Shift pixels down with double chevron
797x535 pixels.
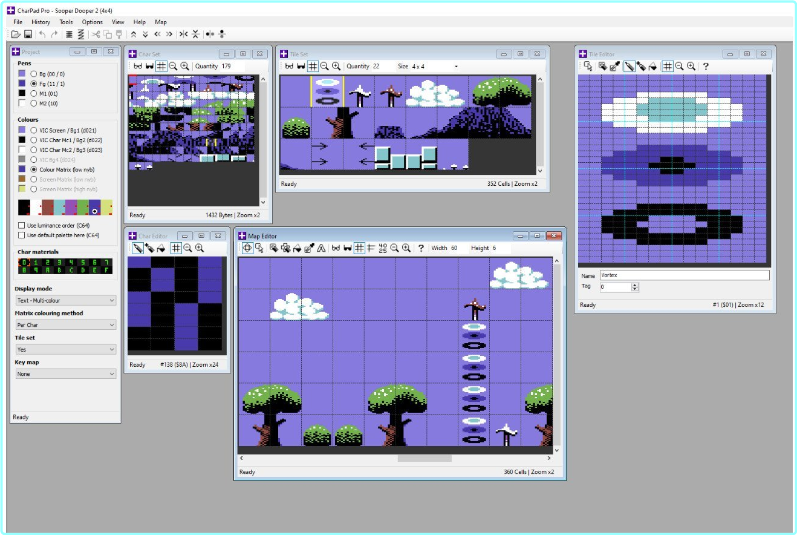[145, 34]
